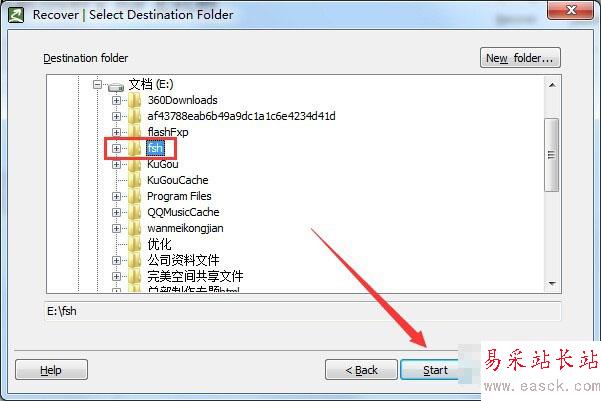Expand the 公司资料文件 folder node
The width and height of the screenshot is (601, 401).
[116, 261]
